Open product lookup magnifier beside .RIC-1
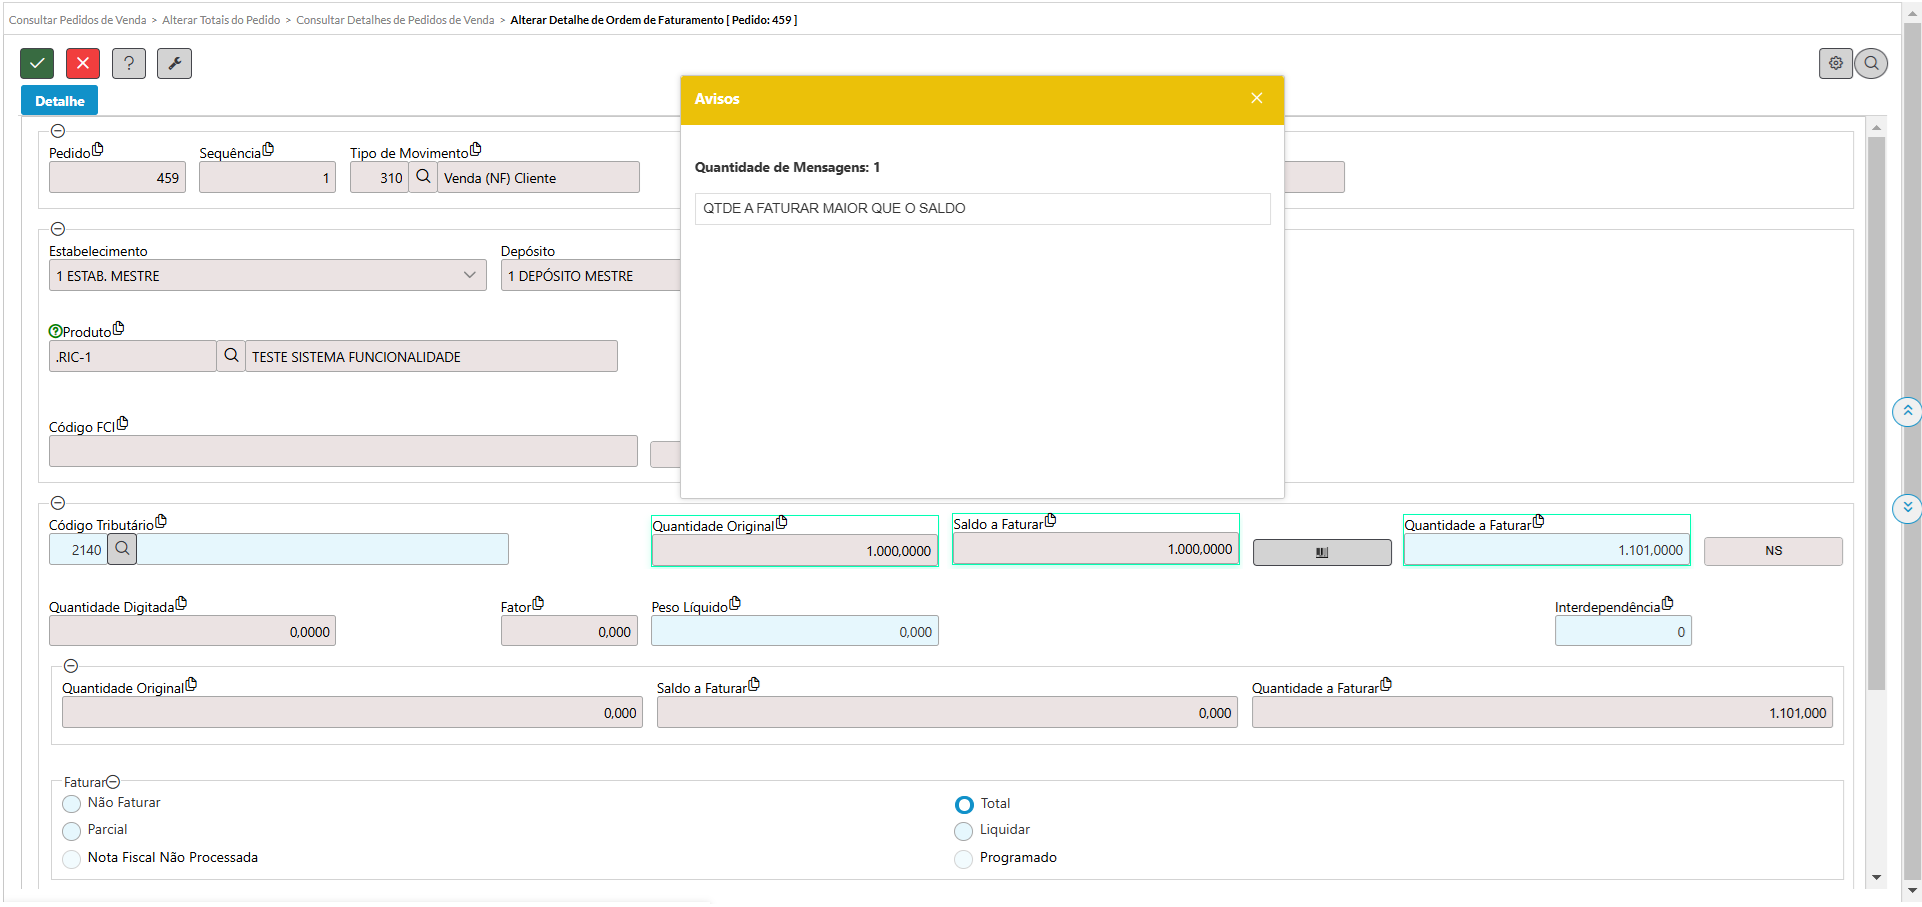Screen dimensions: 1922x907 pyautogui.click(x=231, y=356)
